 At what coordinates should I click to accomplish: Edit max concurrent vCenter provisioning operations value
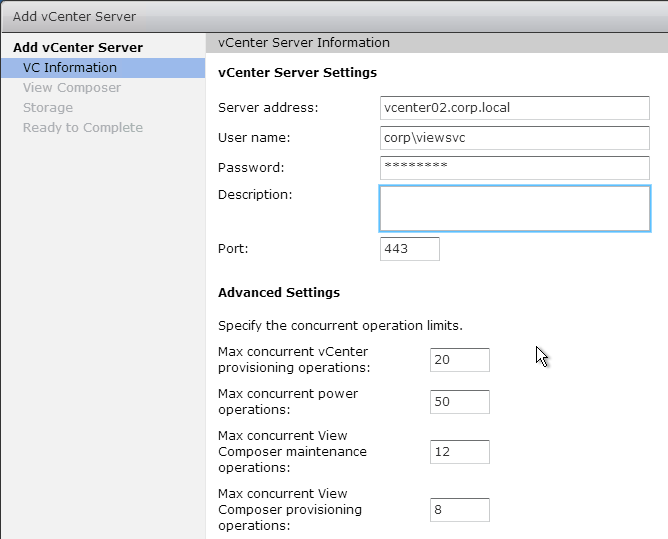pyautogui.click(x=460, y=360)
